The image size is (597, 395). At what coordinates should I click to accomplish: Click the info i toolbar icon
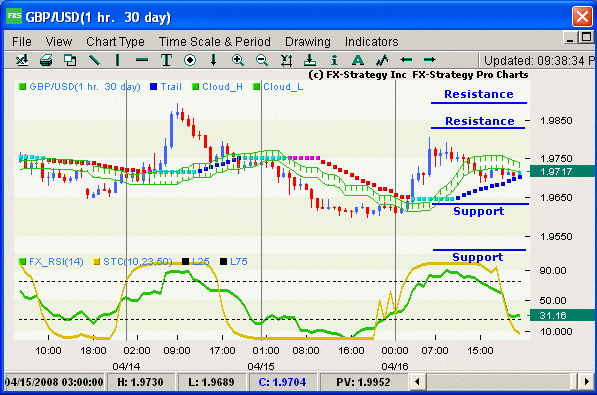[x=334, y=60]
